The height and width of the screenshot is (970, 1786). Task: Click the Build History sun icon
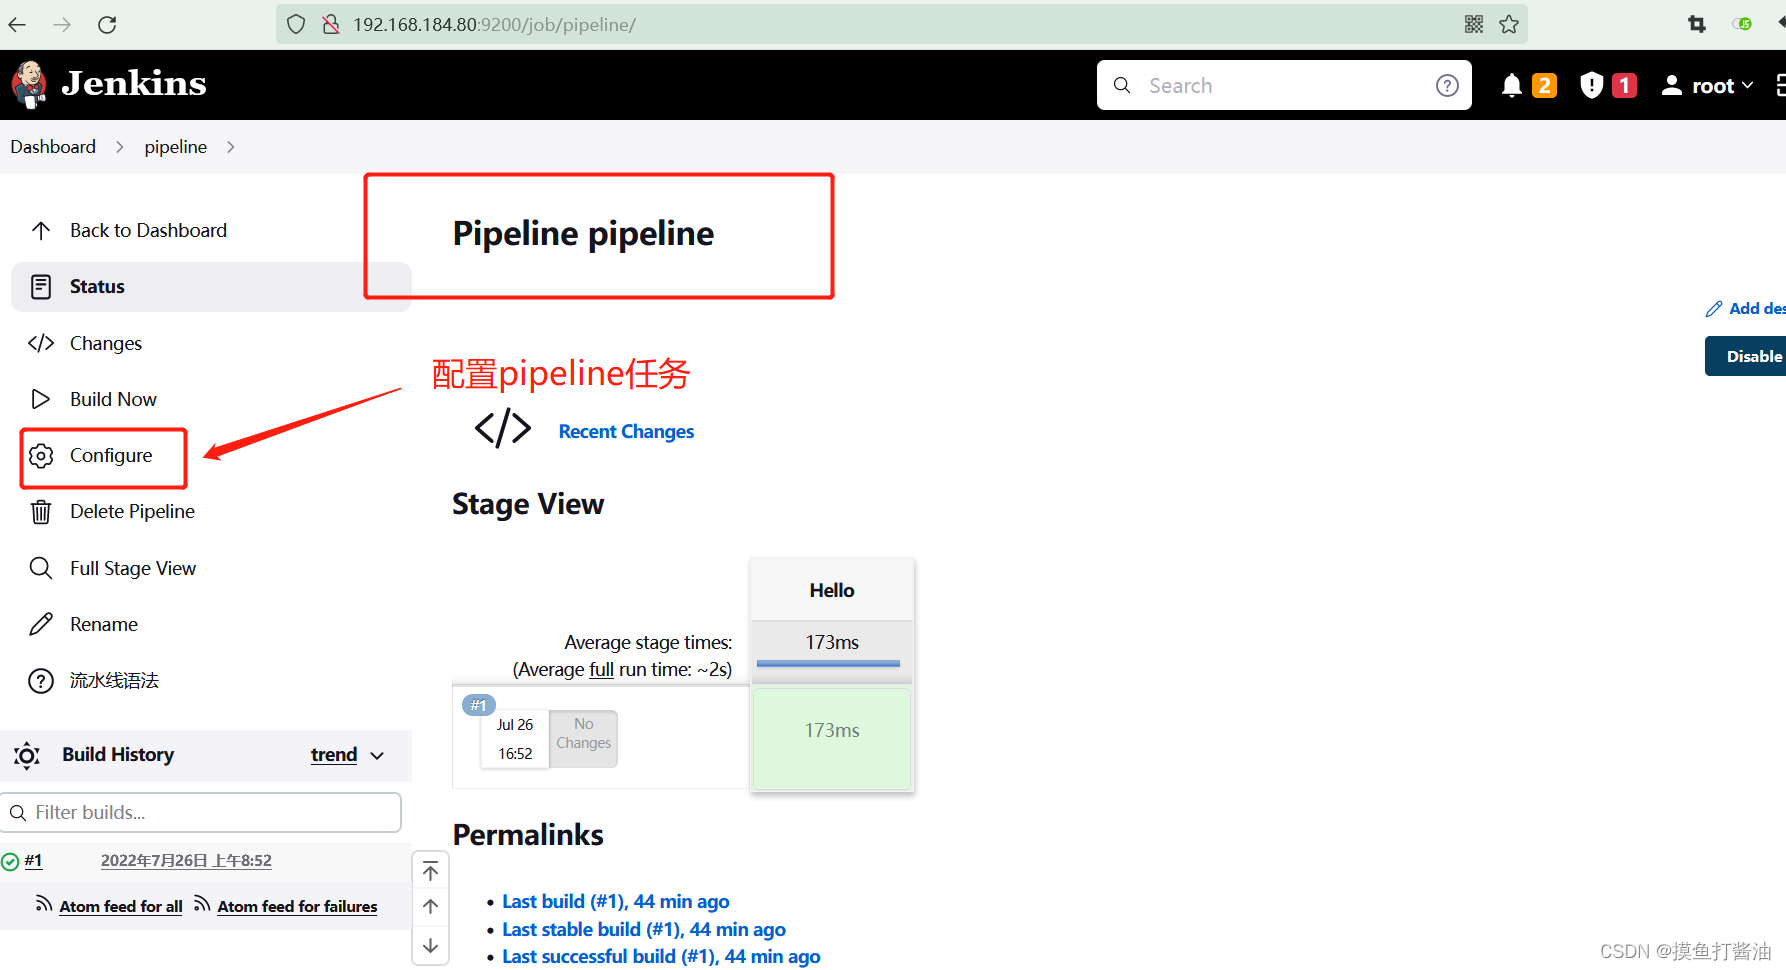27,756
